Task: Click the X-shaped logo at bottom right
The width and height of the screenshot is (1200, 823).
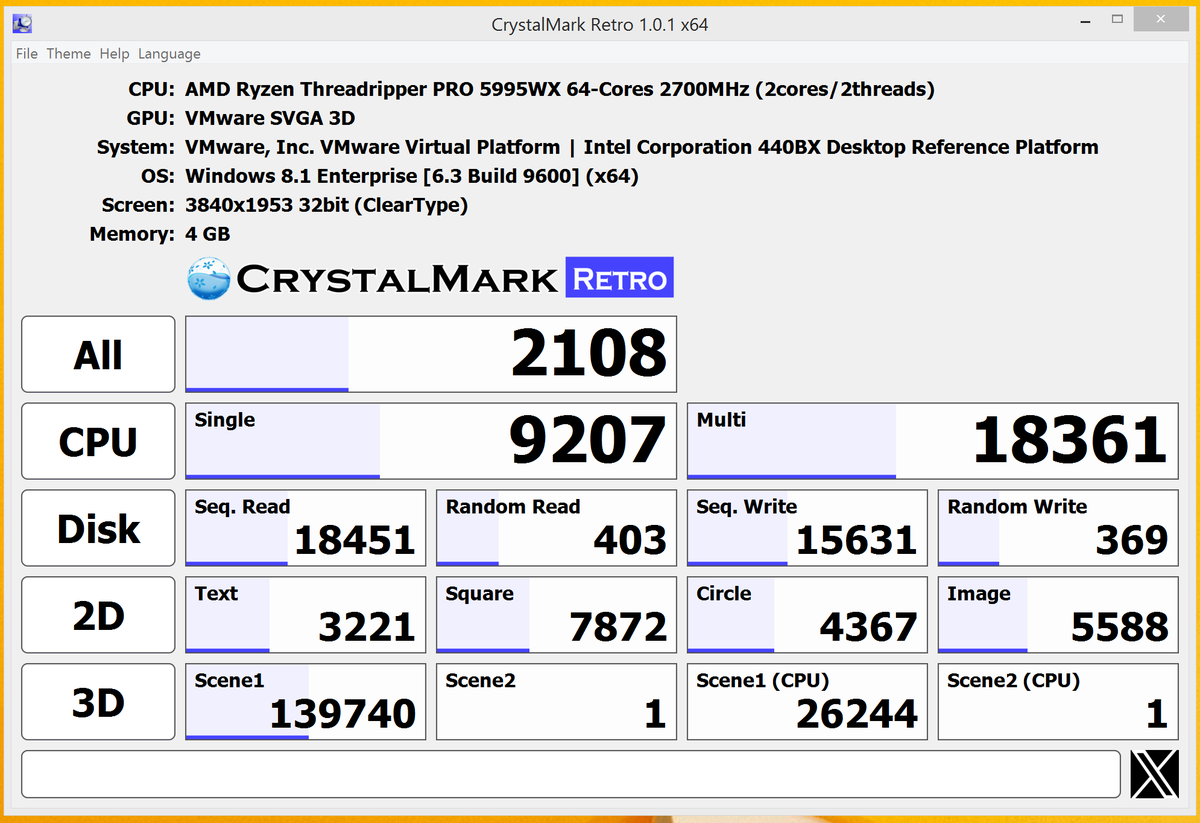Action: pos(1155,773)
